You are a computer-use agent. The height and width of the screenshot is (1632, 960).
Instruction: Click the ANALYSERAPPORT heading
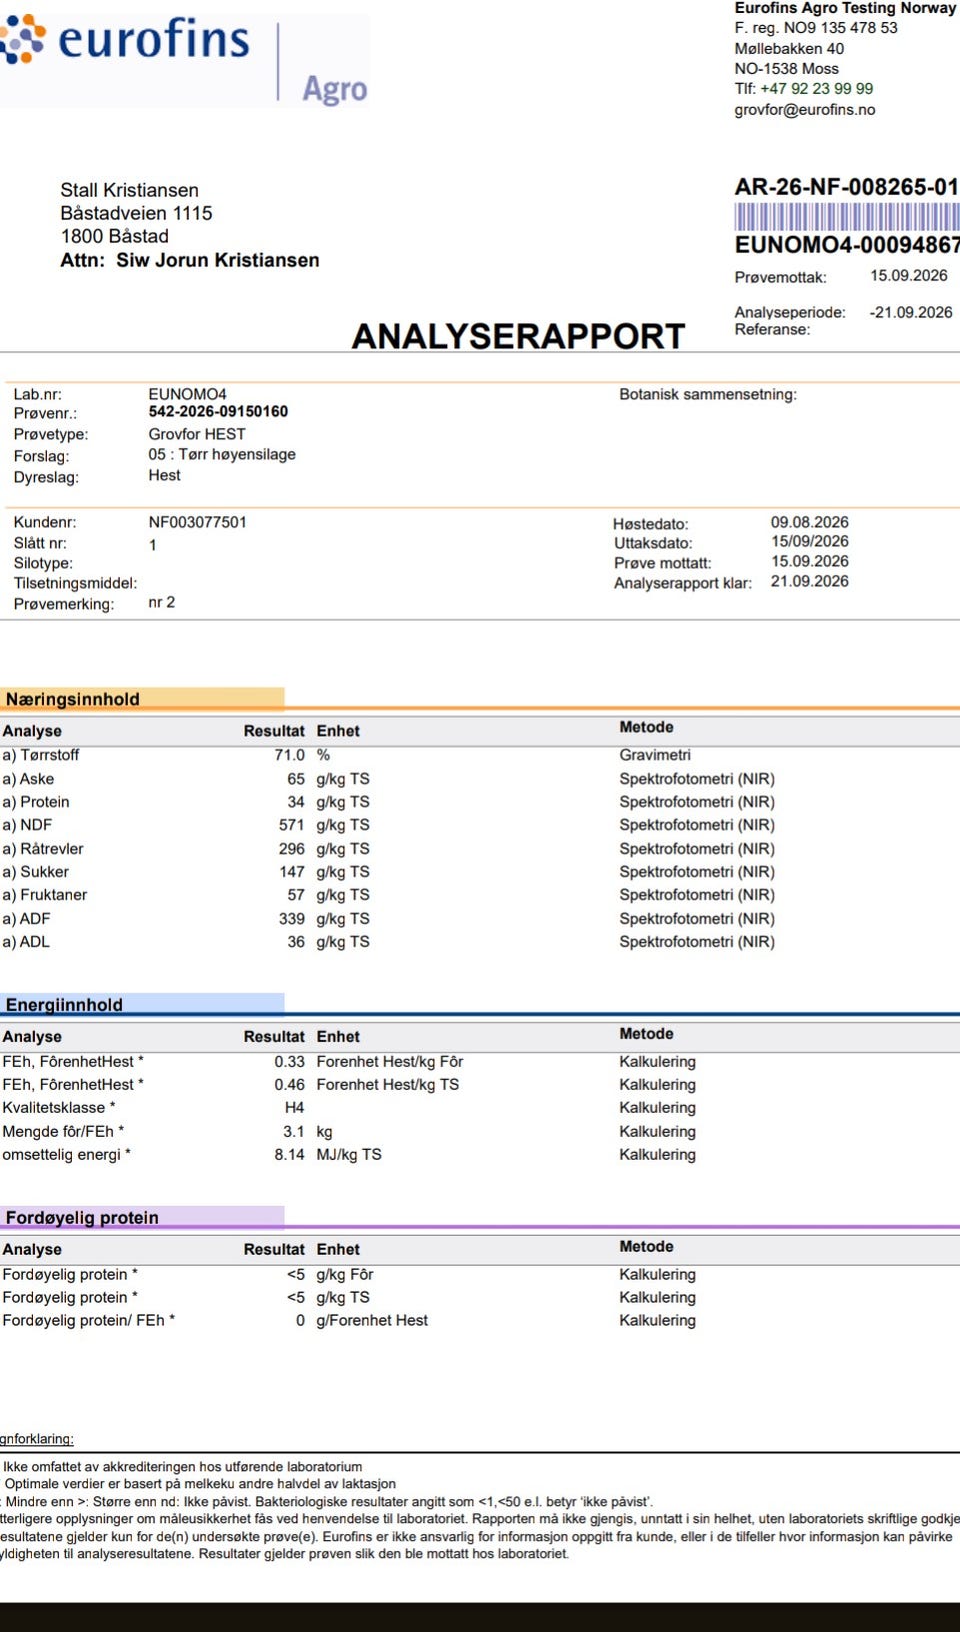(x=518, y=336)
